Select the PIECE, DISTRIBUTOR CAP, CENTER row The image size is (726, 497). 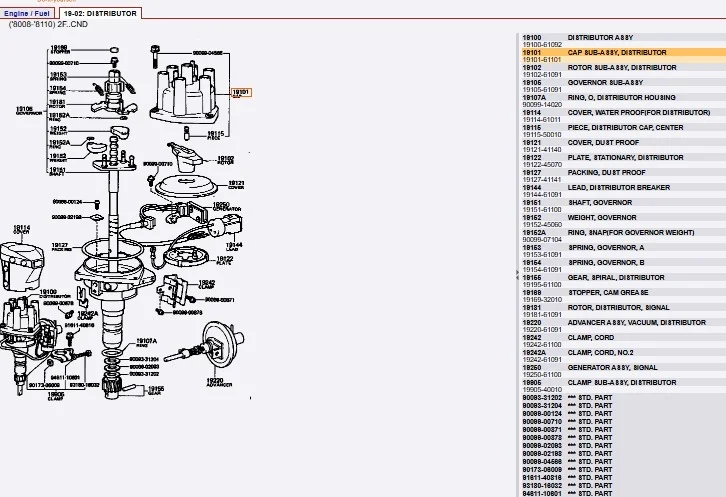click(x=623, y=131)
